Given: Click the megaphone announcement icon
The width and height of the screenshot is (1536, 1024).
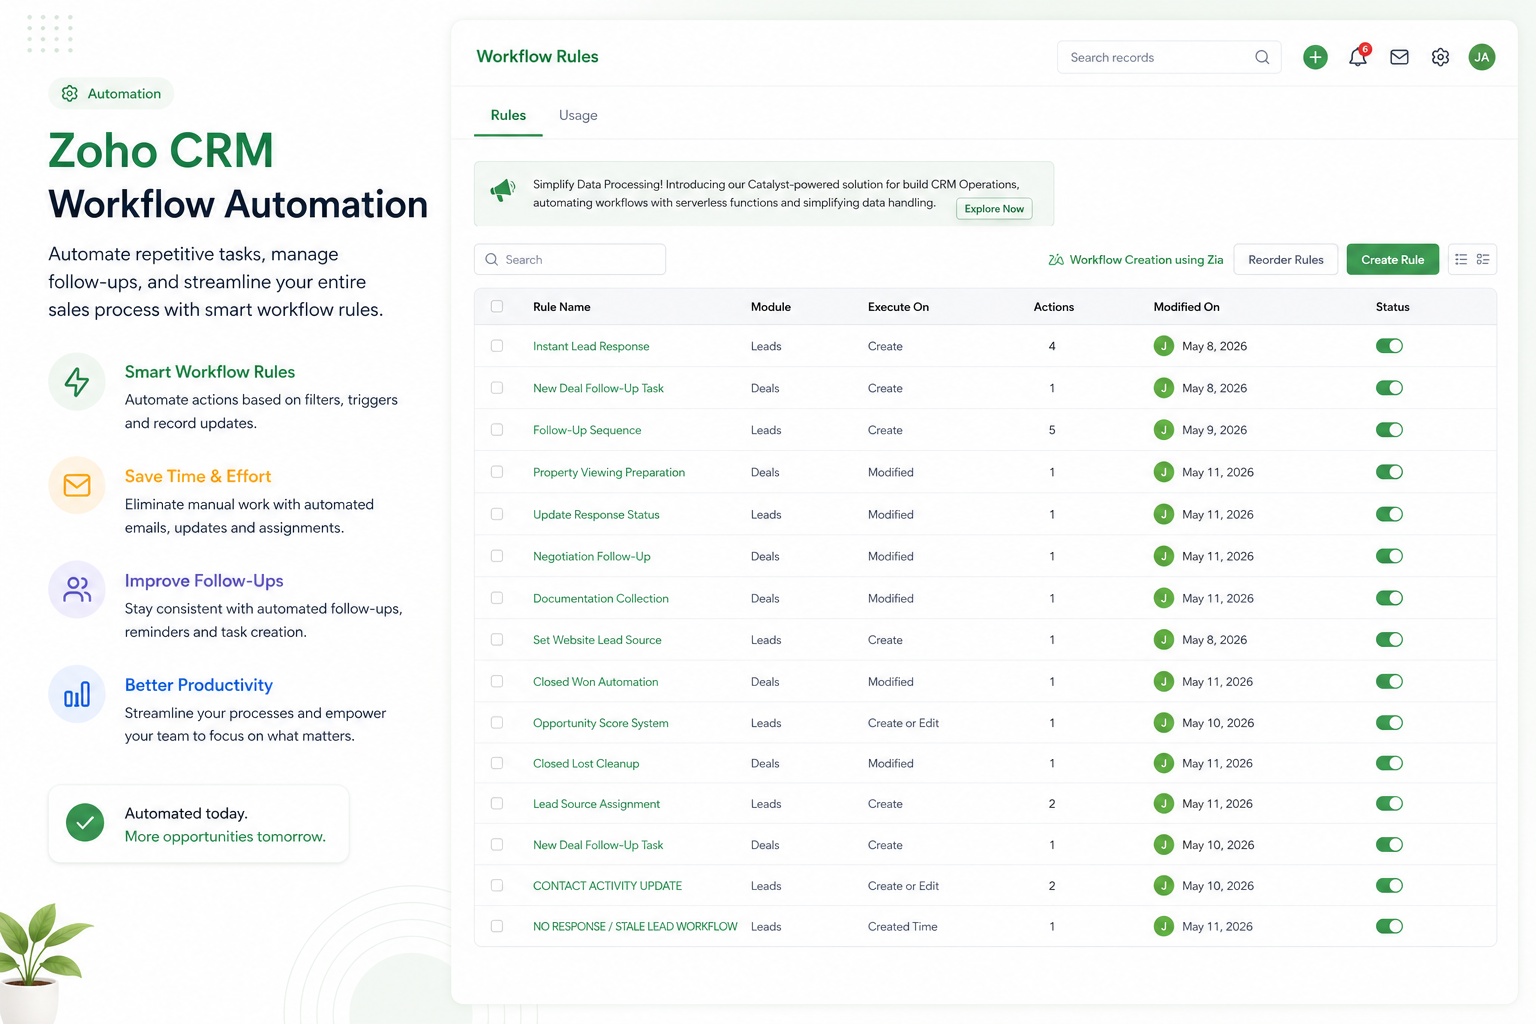Looking at the screenshot, I should (x=503, y=190).
